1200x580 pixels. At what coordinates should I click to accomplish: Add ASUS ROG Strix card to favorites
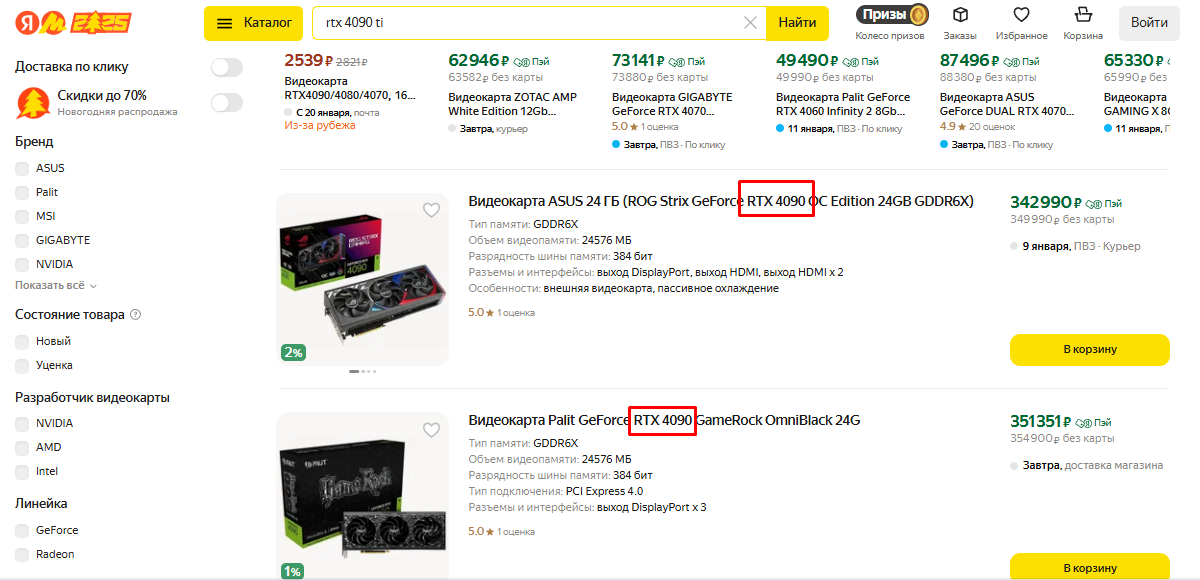(x=431, y=210)
